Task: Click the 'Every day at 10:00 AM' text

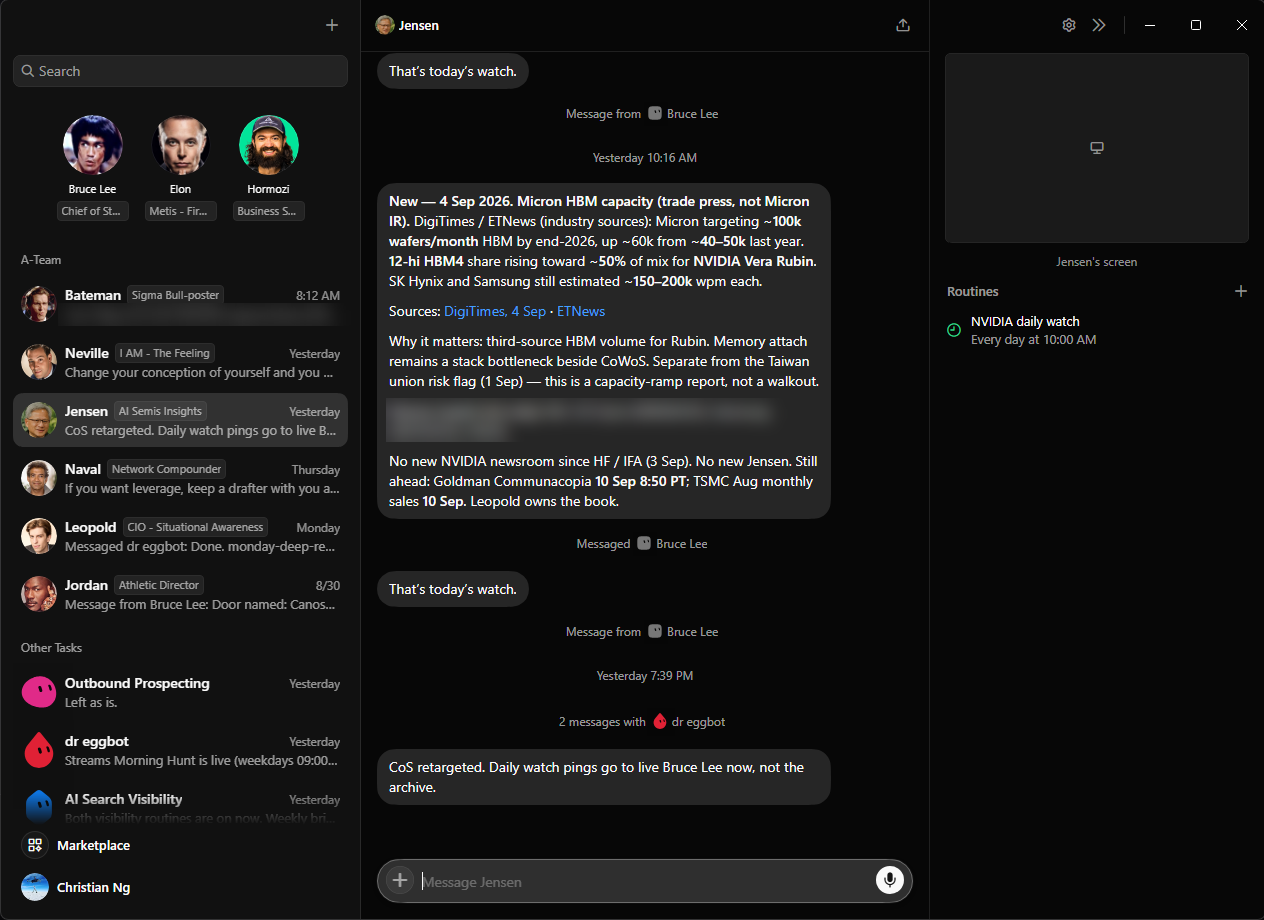Action: point(1033,340)
